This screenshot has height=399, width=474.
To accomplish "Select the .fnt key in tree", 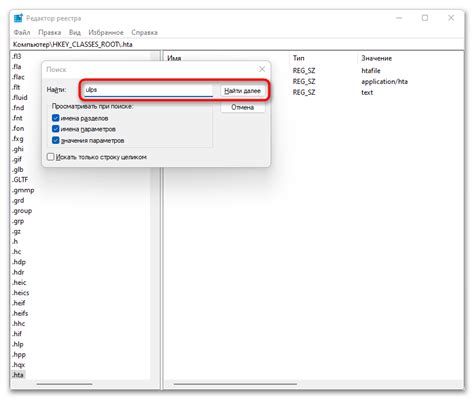I will [x=17, y=118].
